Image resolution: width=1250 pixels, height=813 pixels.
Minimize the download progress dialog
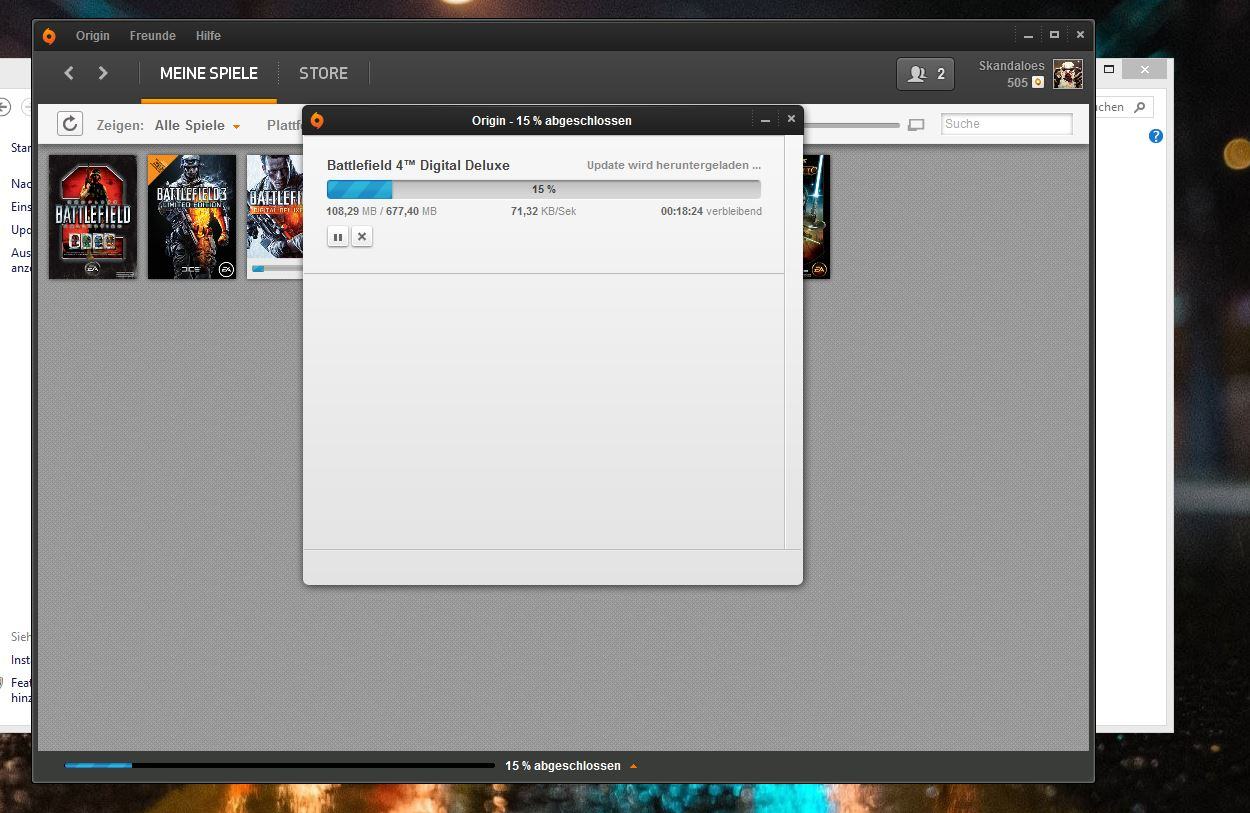pyautogui.click(x=765, y=120)
